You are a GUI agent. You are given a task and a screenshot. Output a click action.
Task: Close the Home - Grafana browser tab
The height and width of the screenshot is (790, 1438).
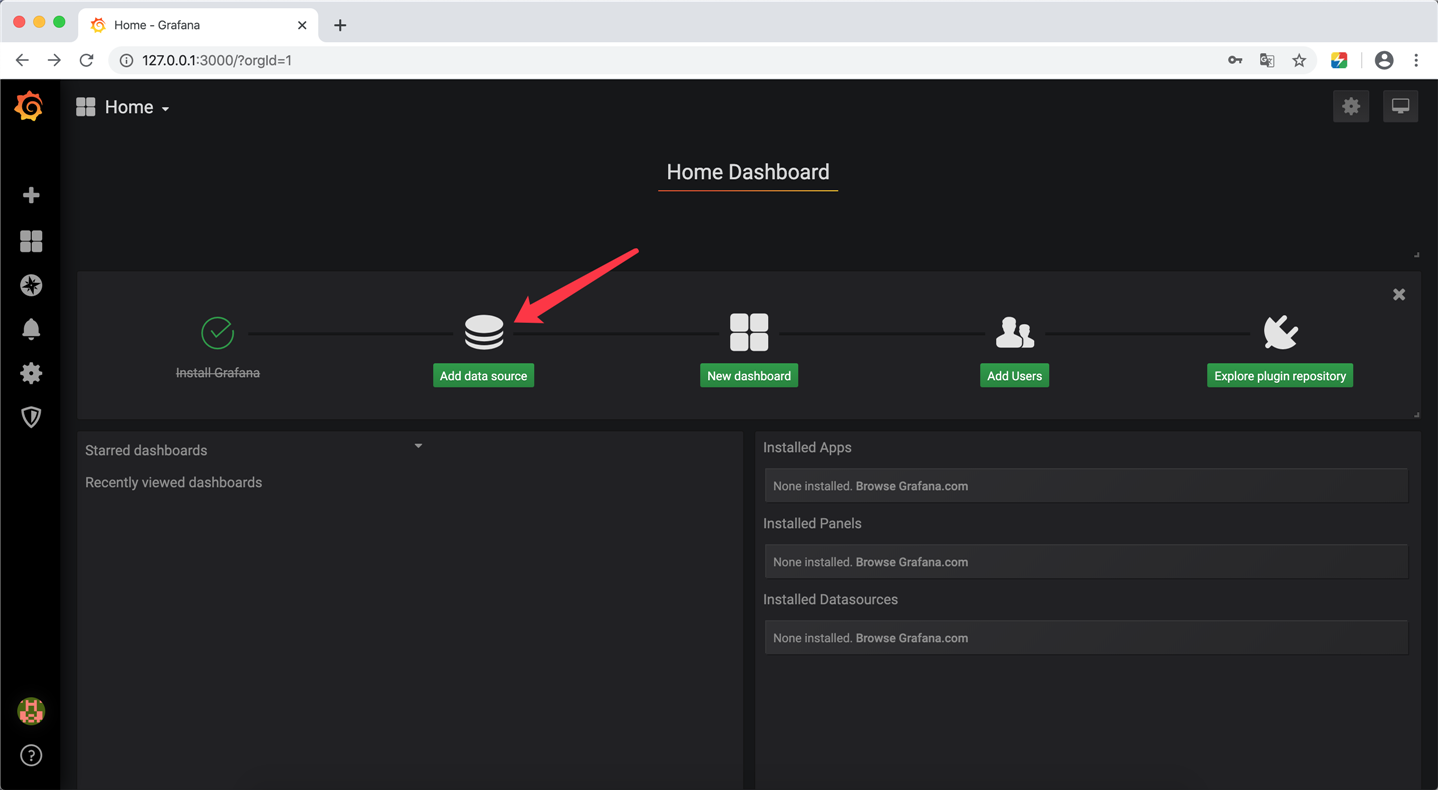click(x=302, y=25)
